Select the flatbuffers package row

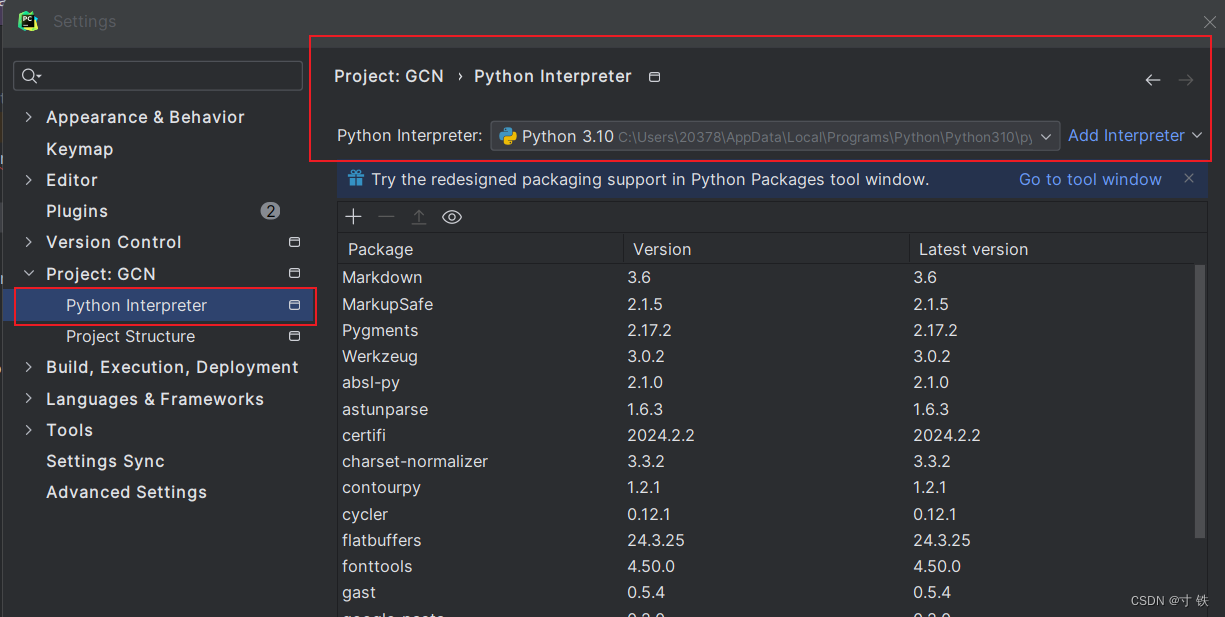(766, 540)
